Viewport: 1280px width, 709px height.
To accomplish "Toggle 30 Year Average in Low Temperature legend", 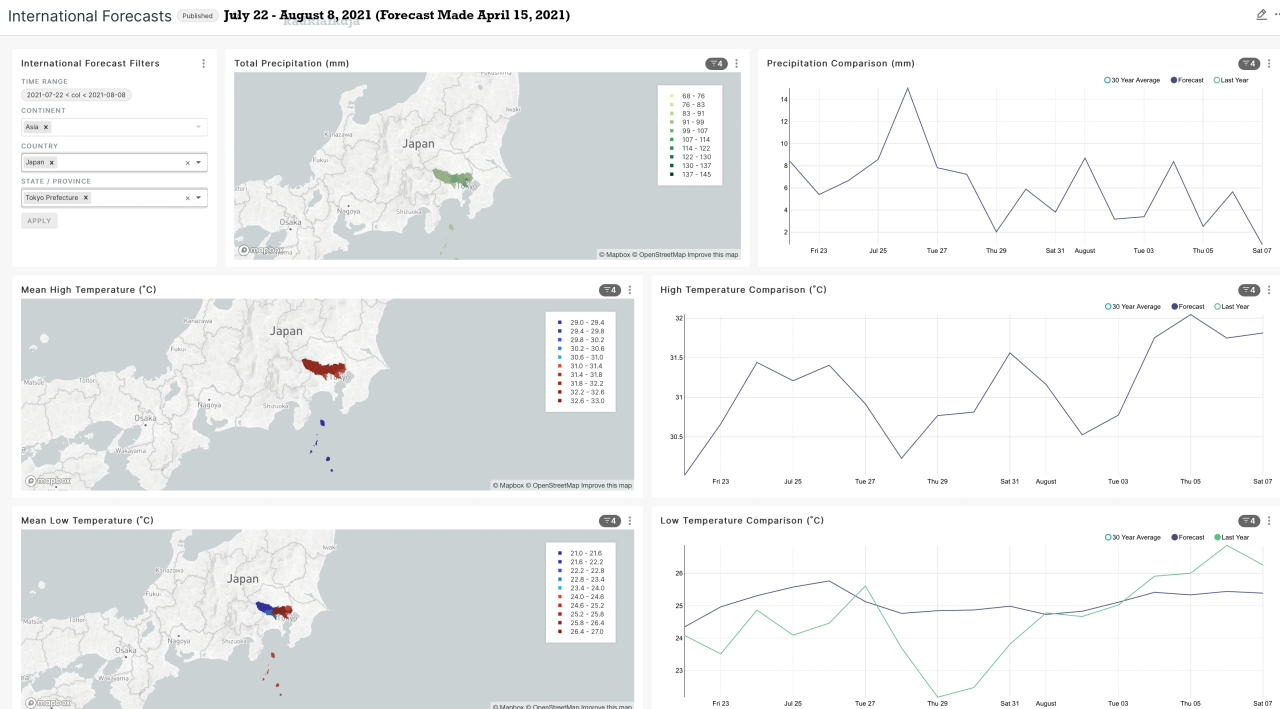I will tap(1132, 537).
